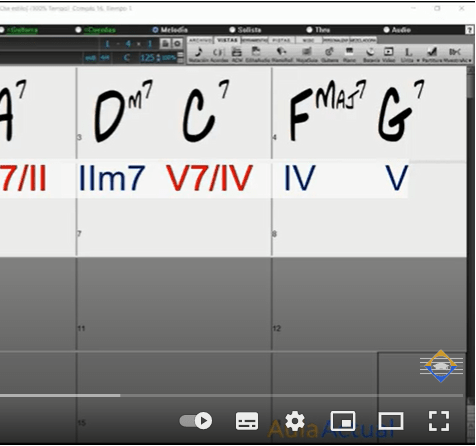The height and width of the screenshot is (446, 476).
Task: Click bar 11 cell in chord sheet
Action: pyautogui.click(x=175, y=304)
